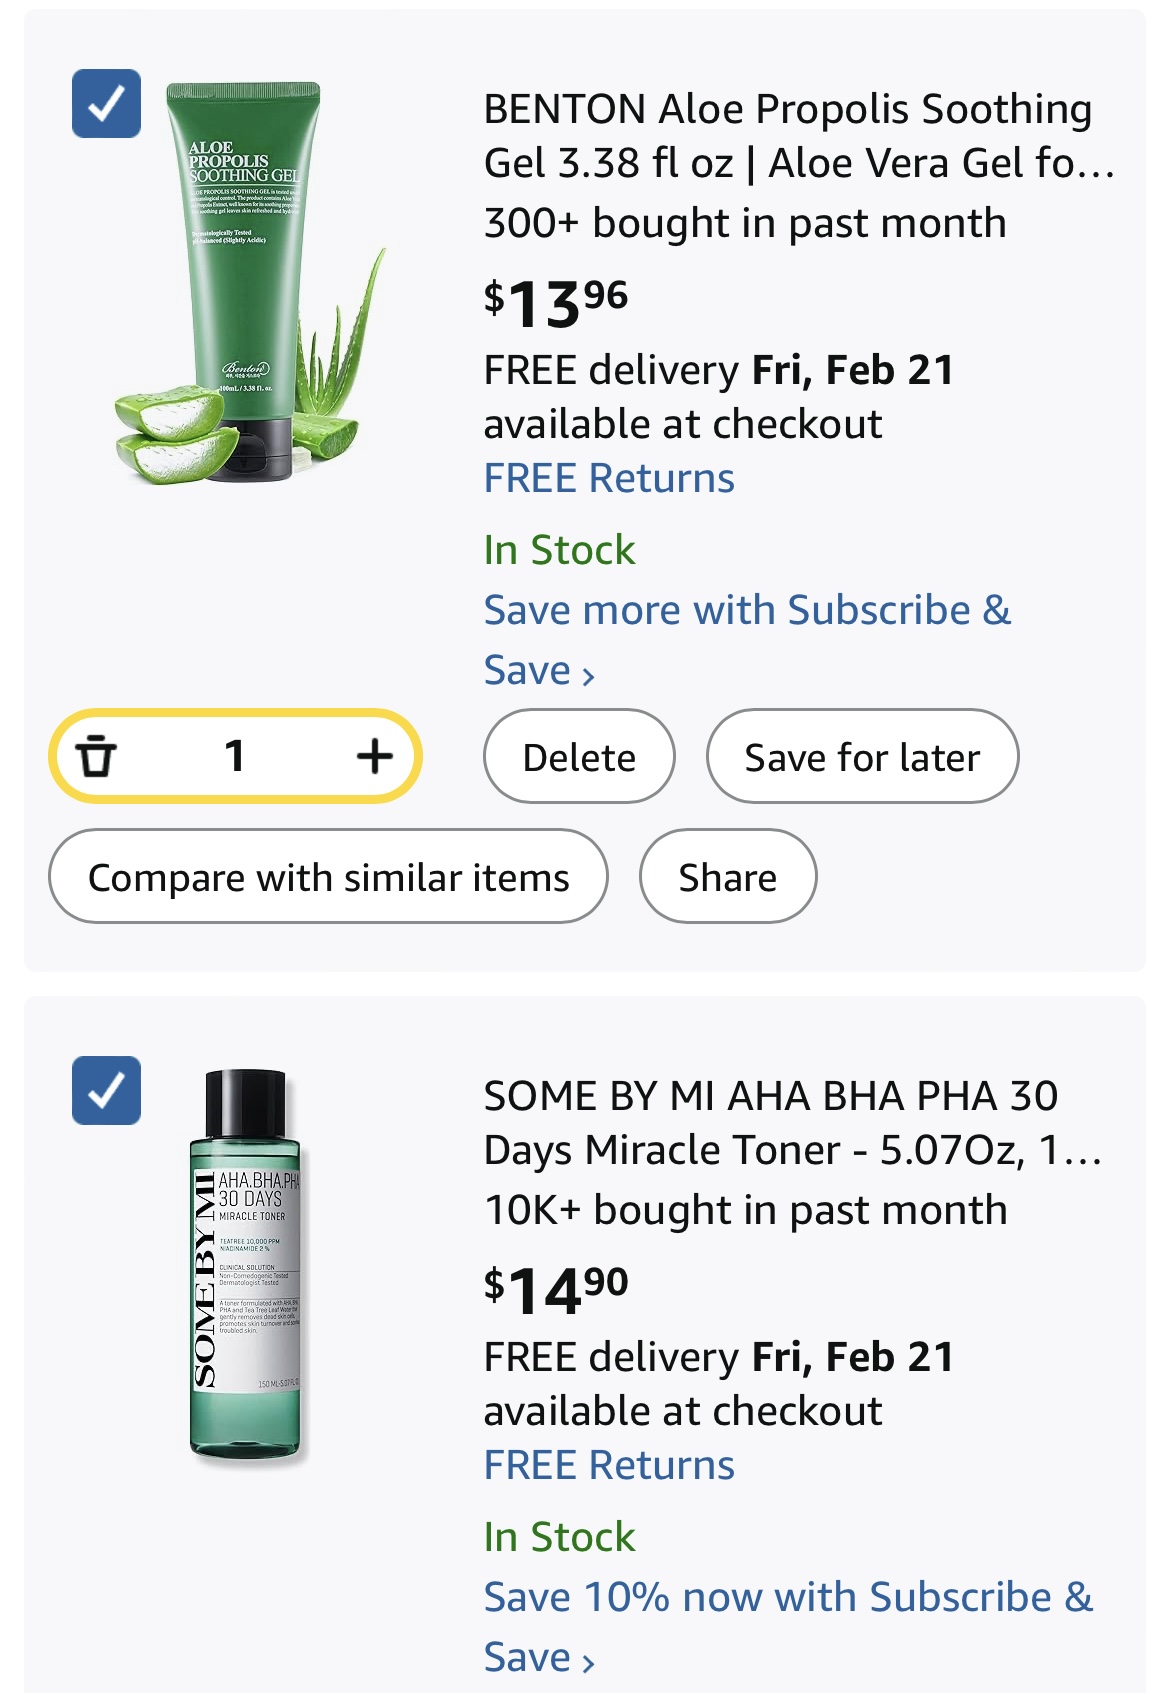Click the $14.90 price of Miracle Toner
This screenshot has height=1693, width=1170.
coord(556,1289)
